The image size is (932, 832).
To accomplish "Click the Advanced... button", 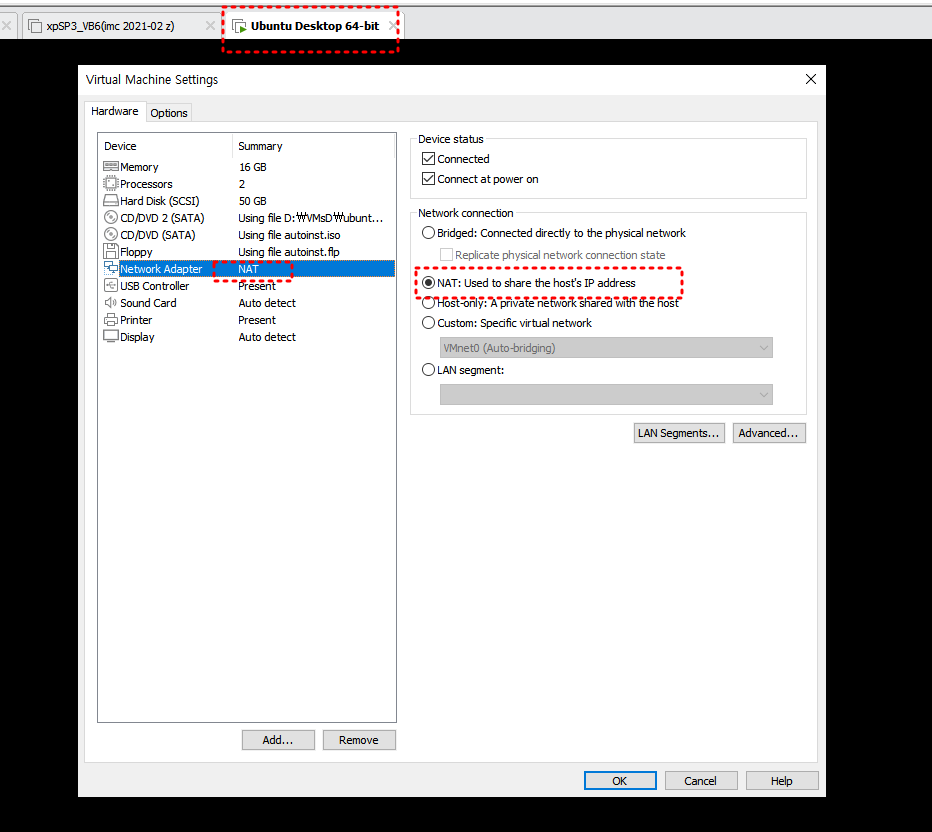I will 769,433.
